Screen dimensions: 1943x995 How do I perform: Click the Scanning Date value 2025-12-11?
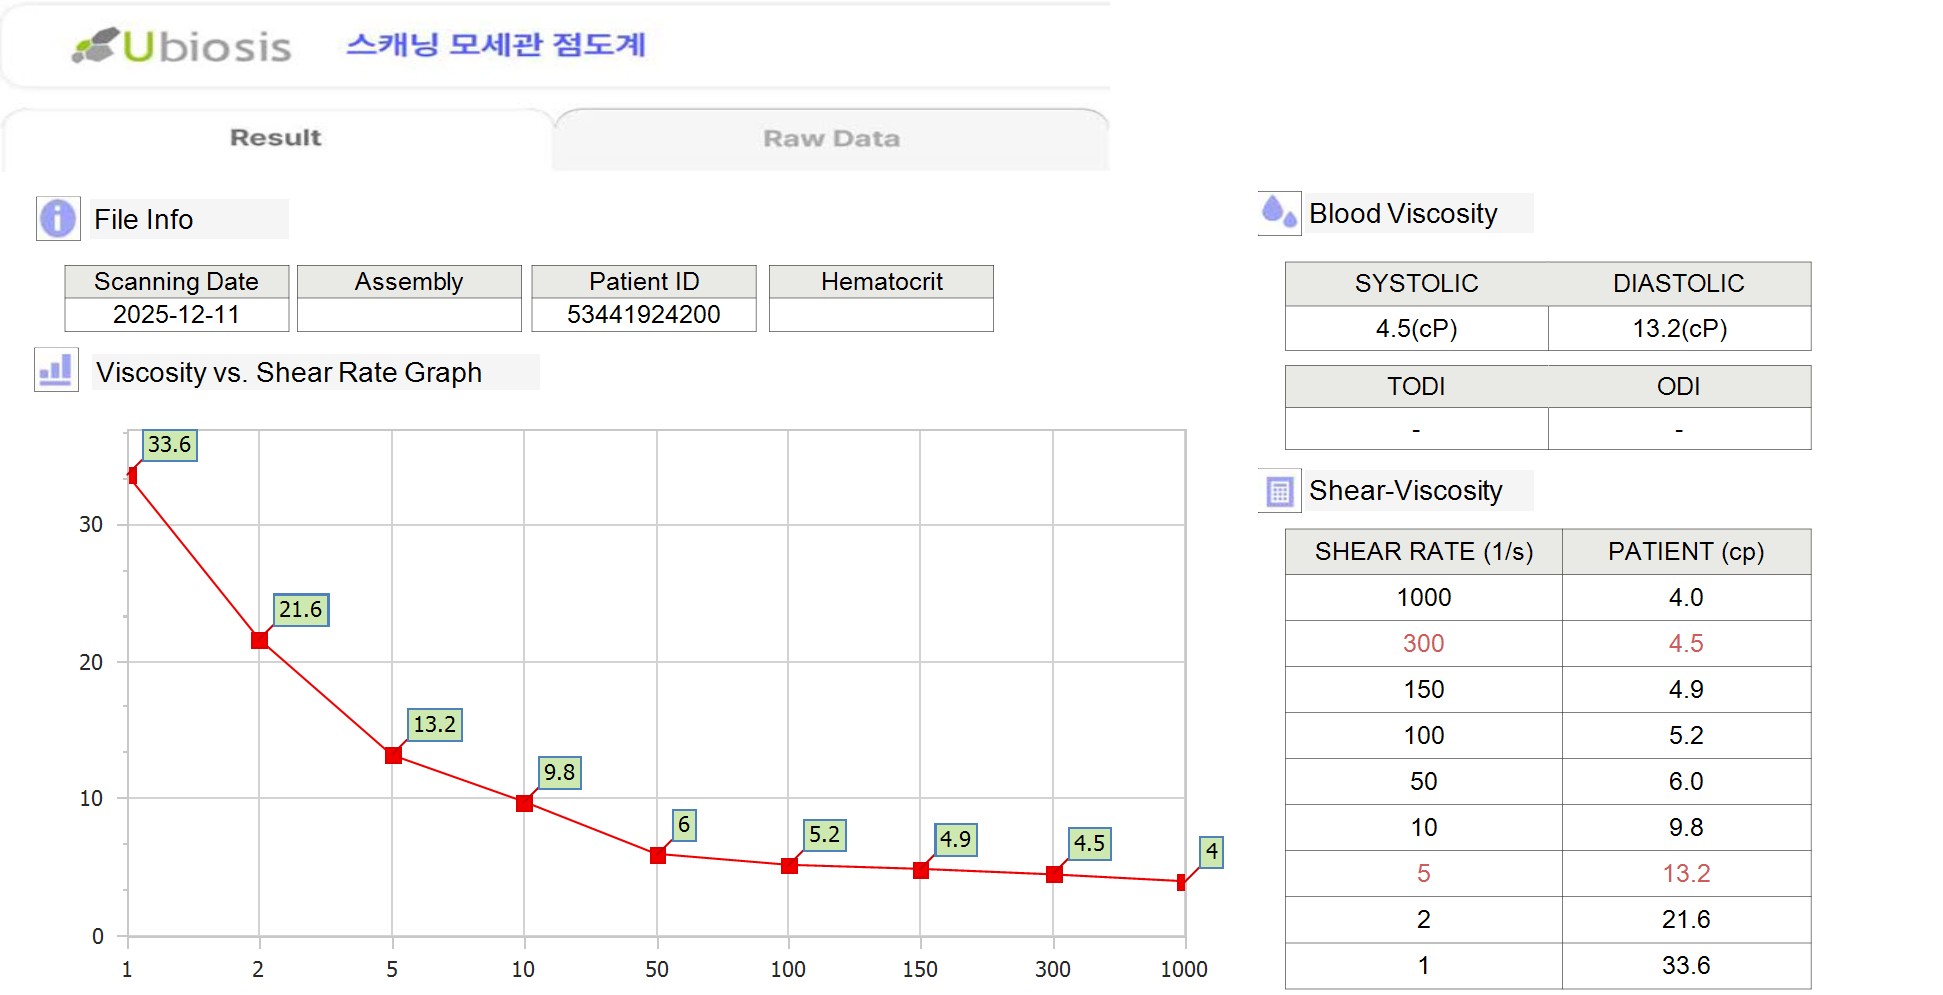[176, 315]
